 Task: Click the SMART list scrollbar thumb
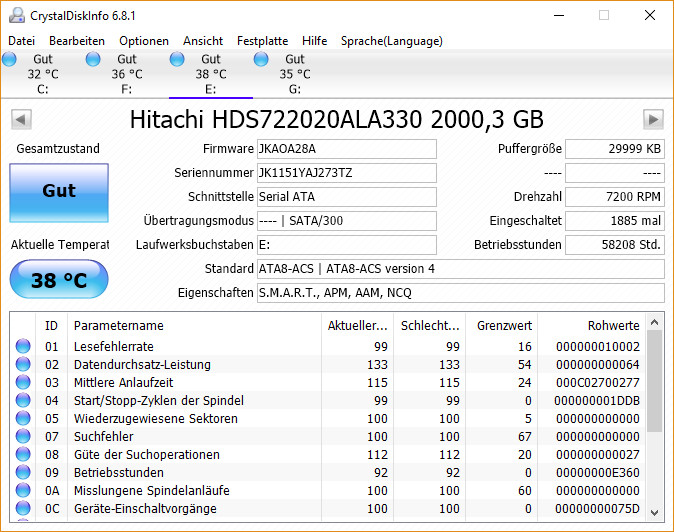point(655,381)
